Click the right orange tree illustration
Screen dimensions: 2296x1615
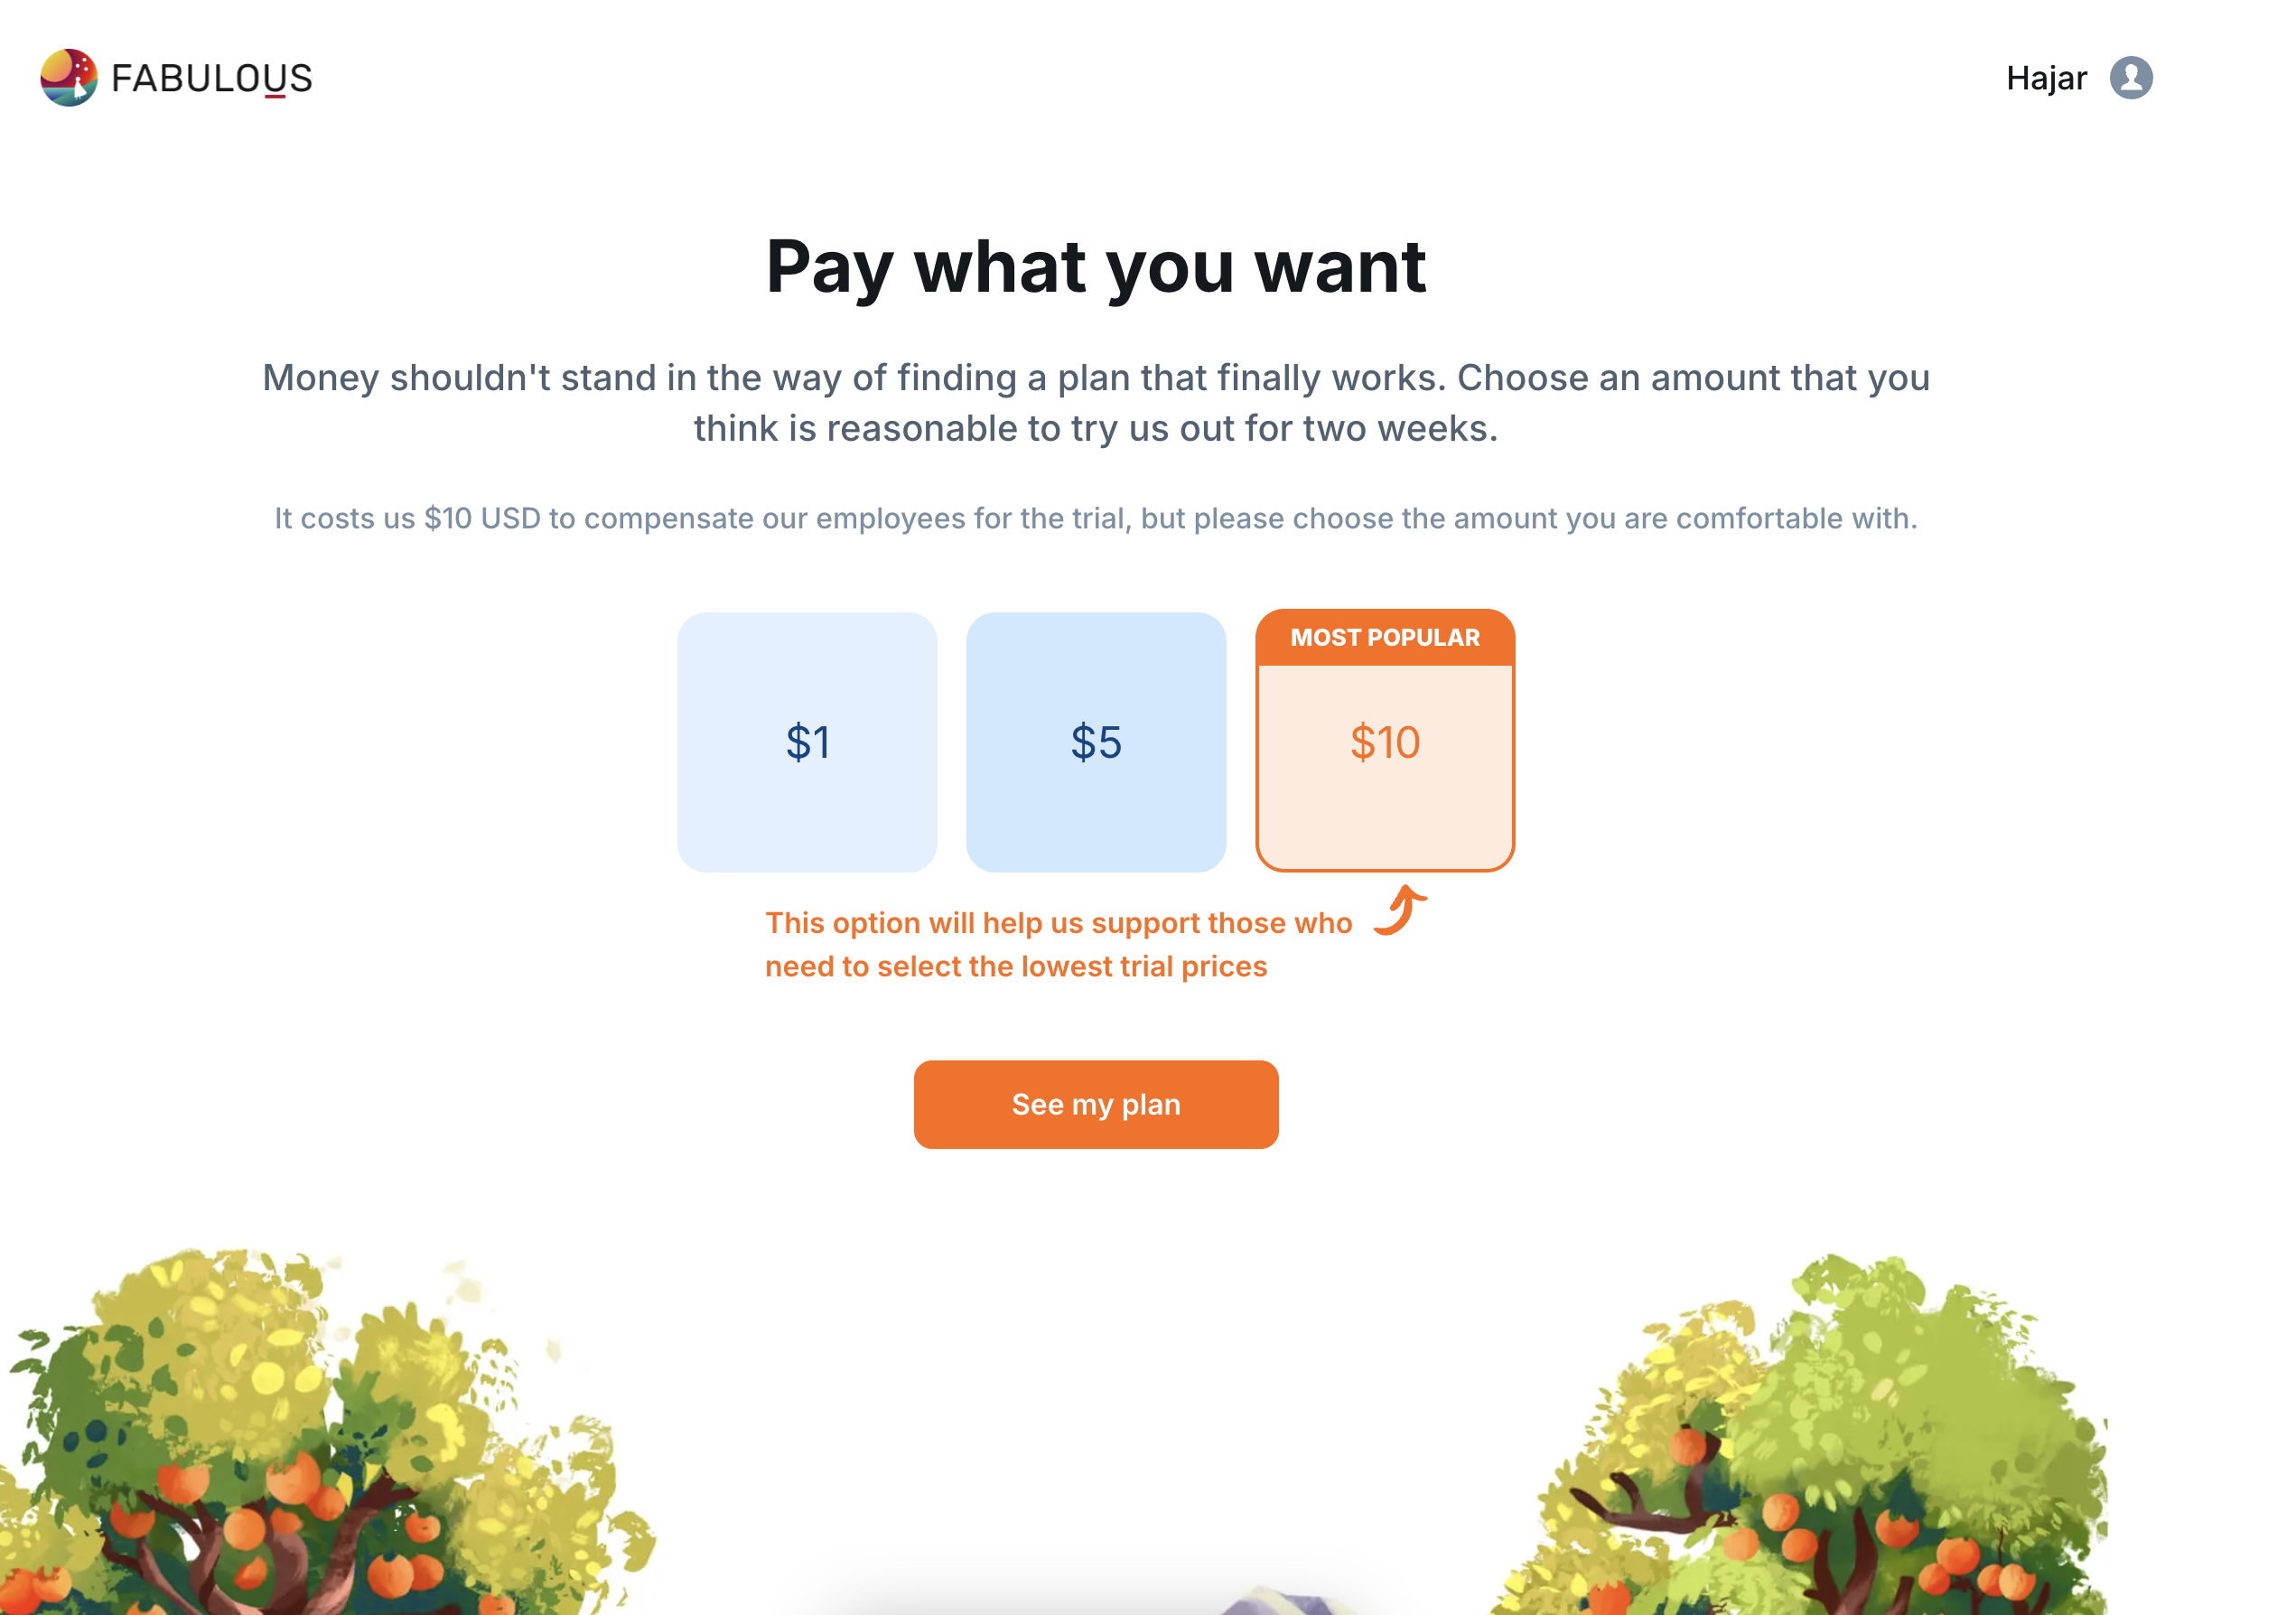click(1820, 1450)
